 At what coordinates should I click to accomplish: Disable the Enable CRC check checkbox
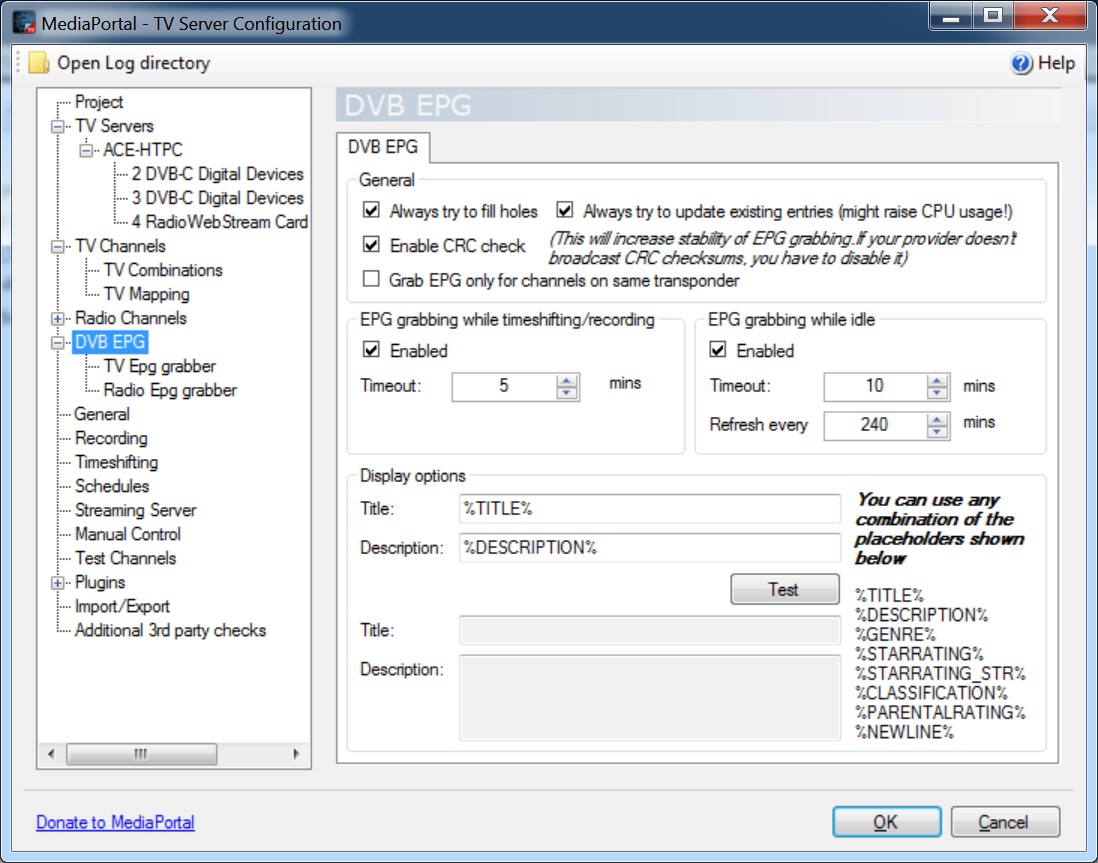click(x=371, y=244)
